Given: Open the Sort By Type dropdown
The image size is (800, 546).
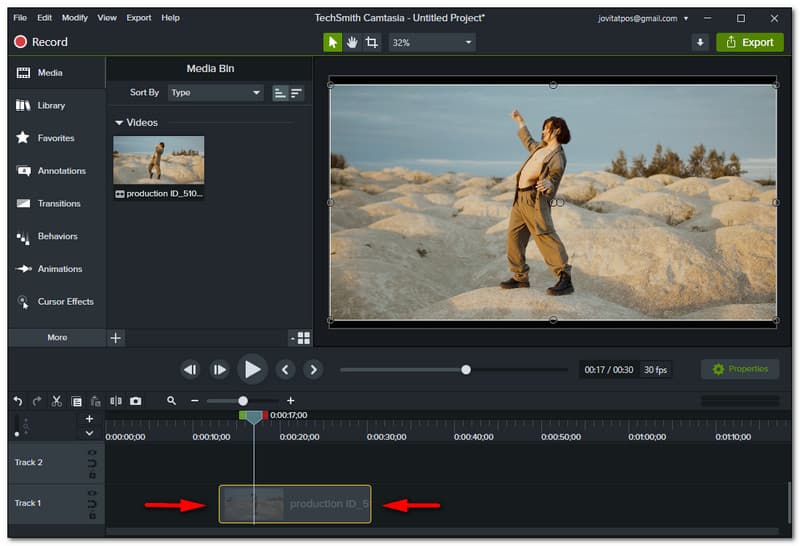Looking at the screenshot, I should click(x=215, y=92).
